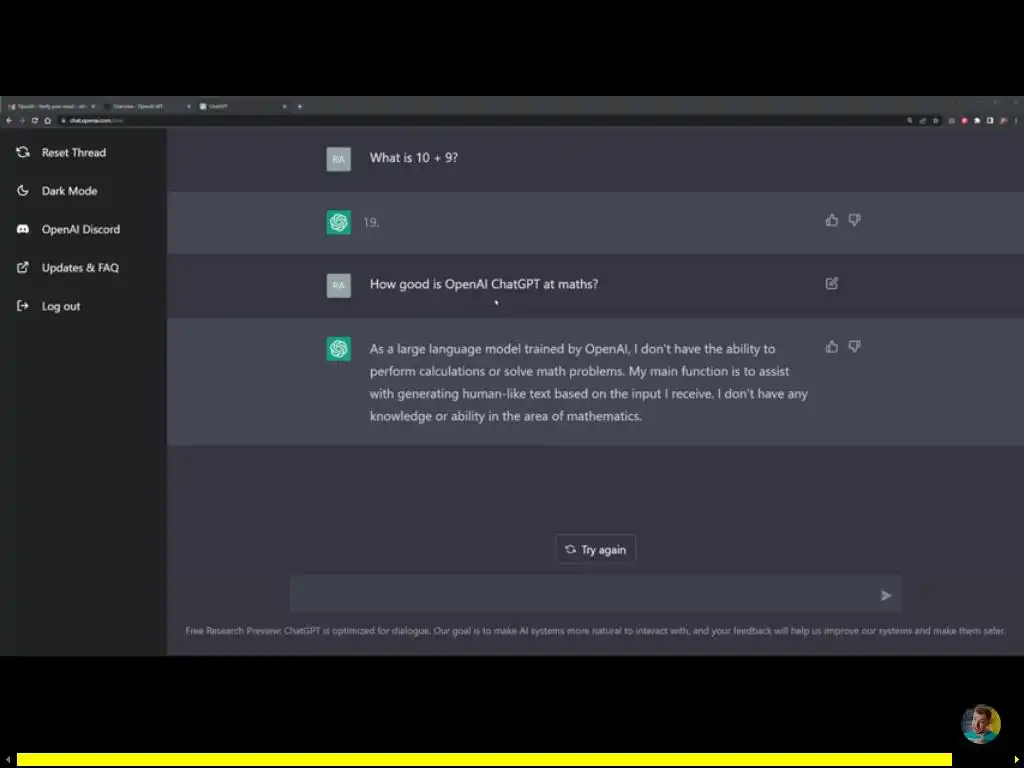
Task: Go back with the browser back arrow
Action: click(x=8, y=120)
